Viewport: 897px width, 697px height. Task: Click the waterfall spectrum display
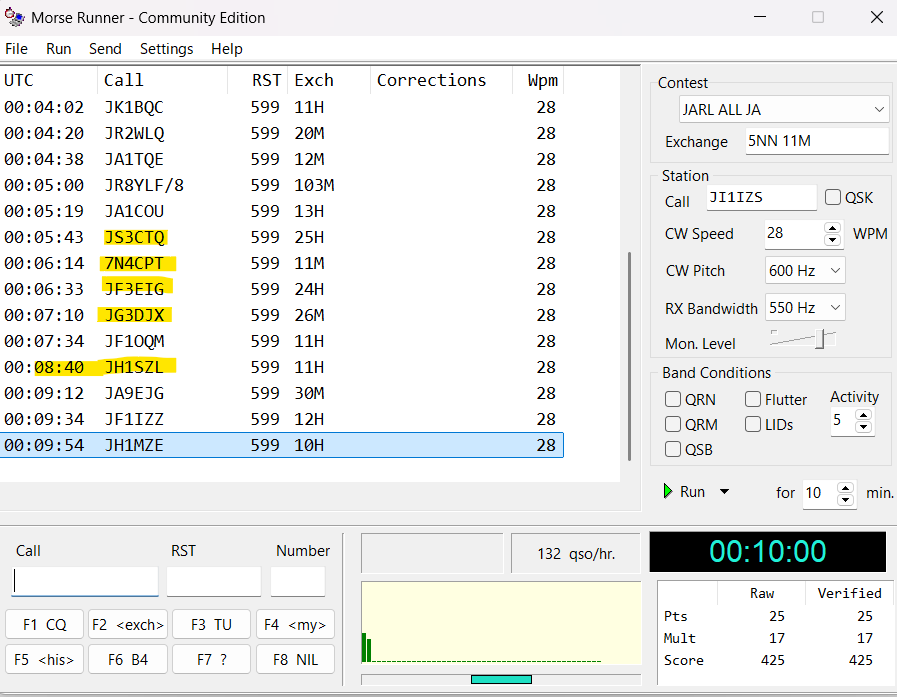(x=501, y=623)
